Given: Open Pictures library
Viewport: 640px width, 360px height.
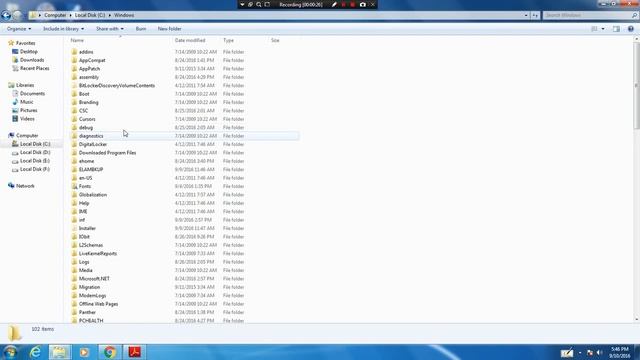Looking at the screenshot, I should point(29,110).
